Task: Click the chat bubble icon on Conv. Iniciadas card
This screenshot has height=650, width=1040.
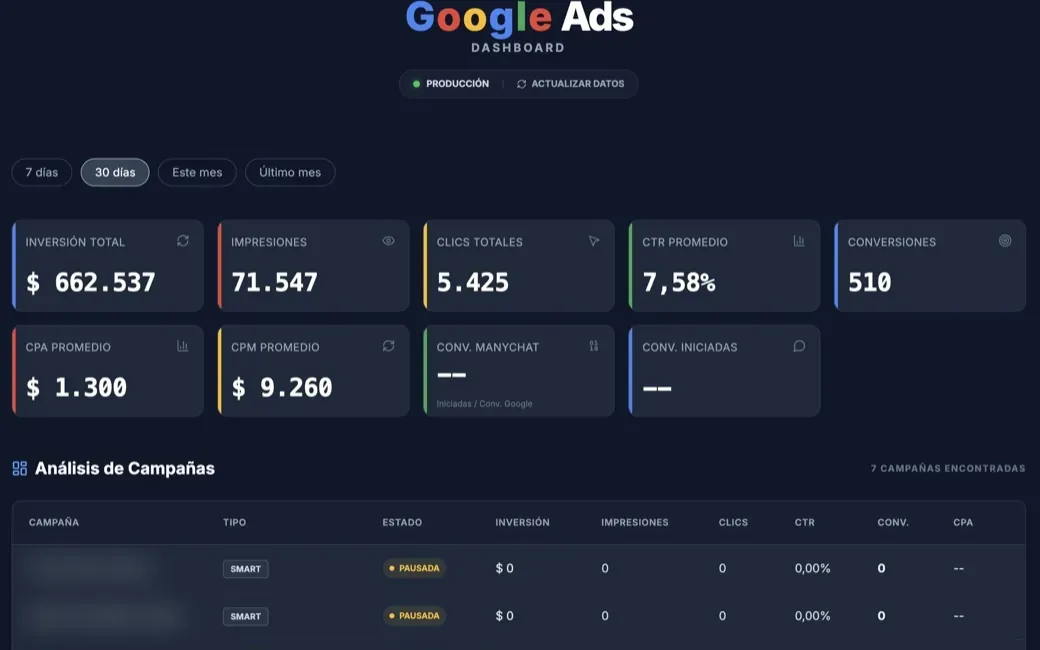Action: pos(799,346)
